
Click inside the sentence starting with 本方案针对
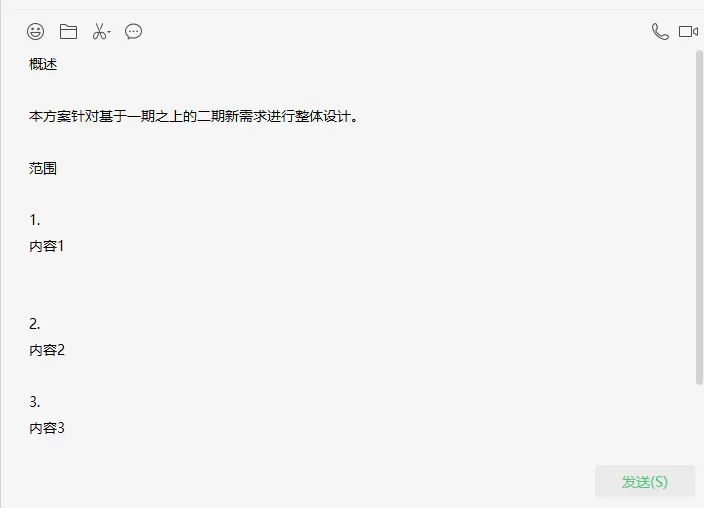pyautogui.click(x=193, y=116)
